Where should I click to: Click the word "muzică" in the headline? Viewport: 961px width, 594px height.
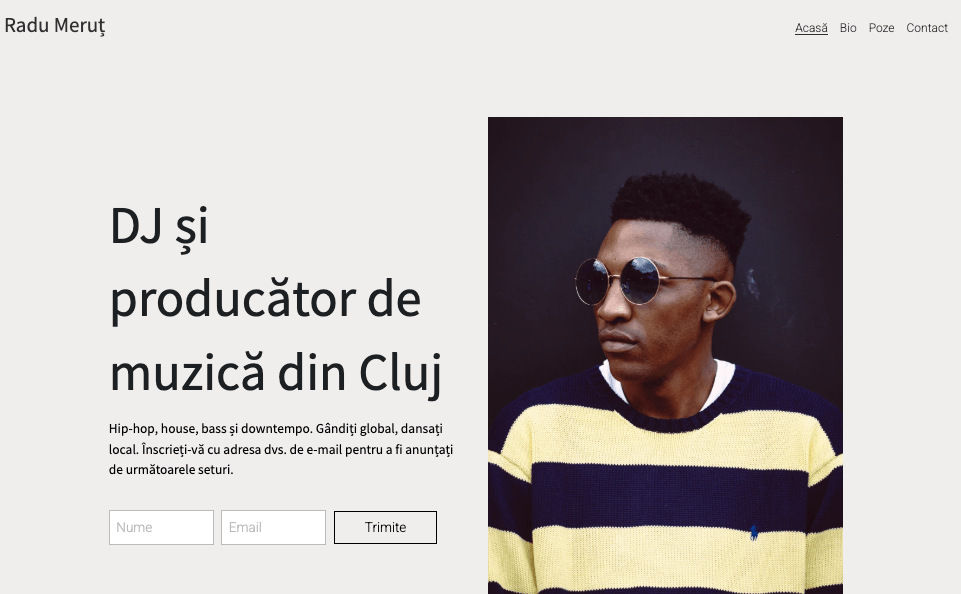coord(188,373)
